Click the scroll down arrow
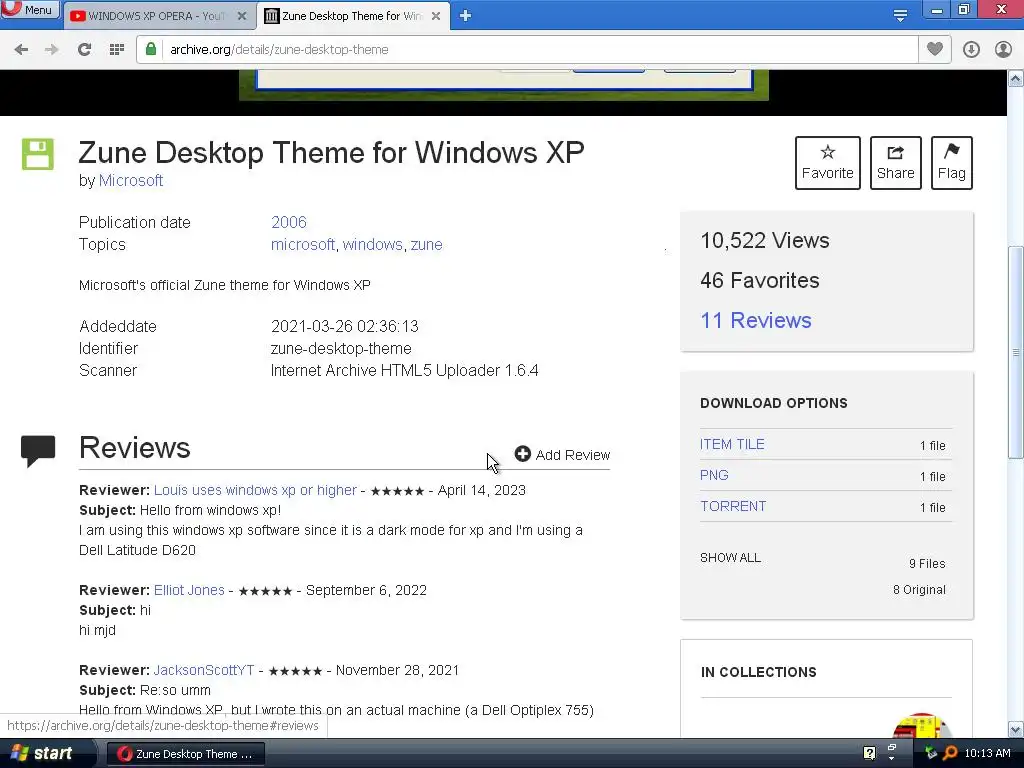 point(1016,730)
